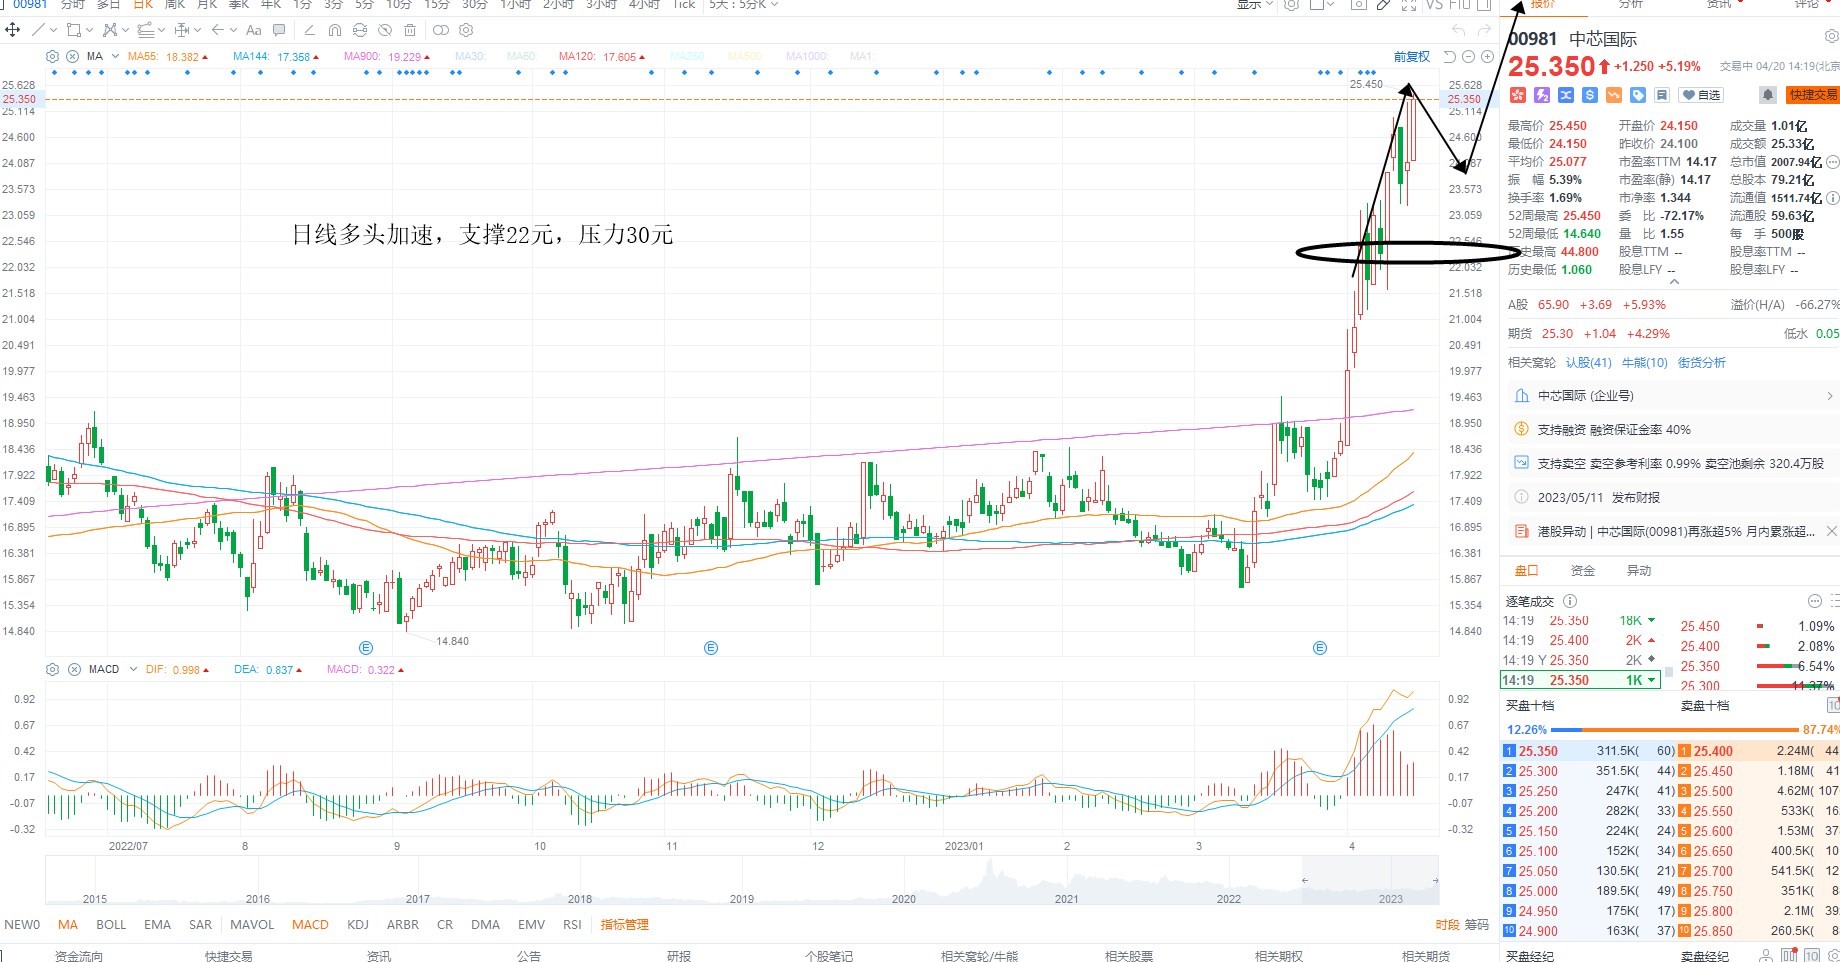Select the text annotation Aa tool
Image resolution: width=1840 pixels, height=962 pixels.
(x=253, y=30)
